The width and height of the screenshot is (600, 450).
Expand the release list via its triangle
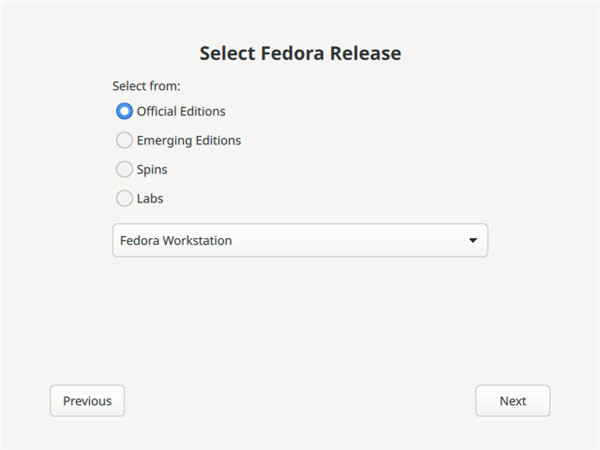tap(472, 241)
